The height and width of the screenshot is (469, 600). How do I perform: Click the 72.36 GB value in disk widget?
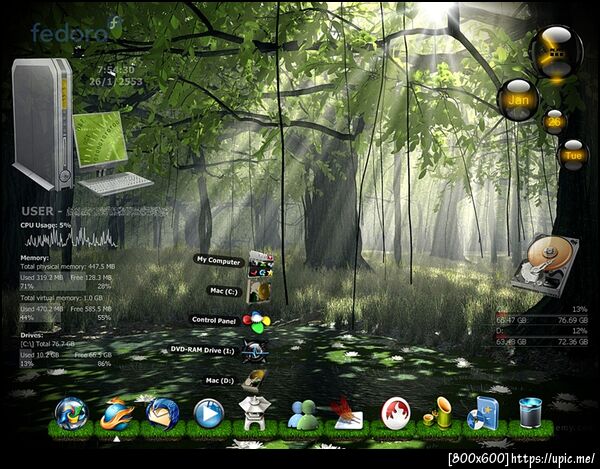click(x=572, y=342)
